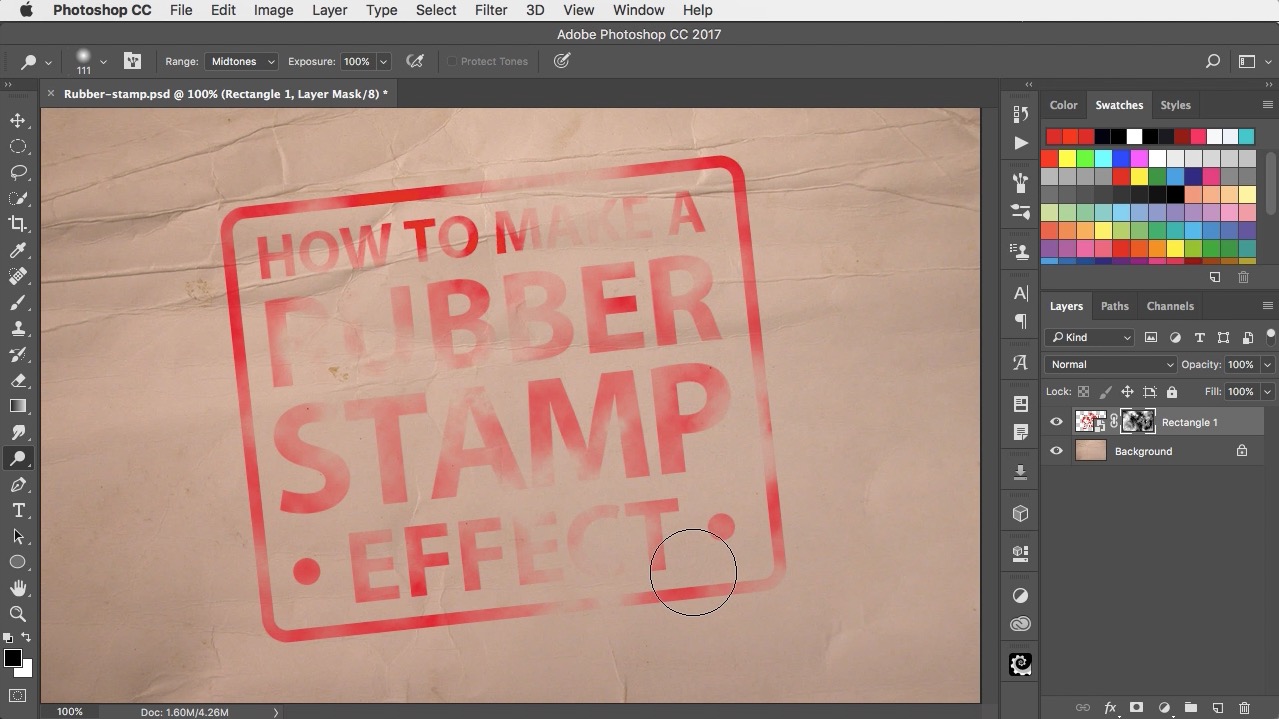Enable the Protect Tones option
Viewport: 1279px width, 719px height.
(453, 61)
